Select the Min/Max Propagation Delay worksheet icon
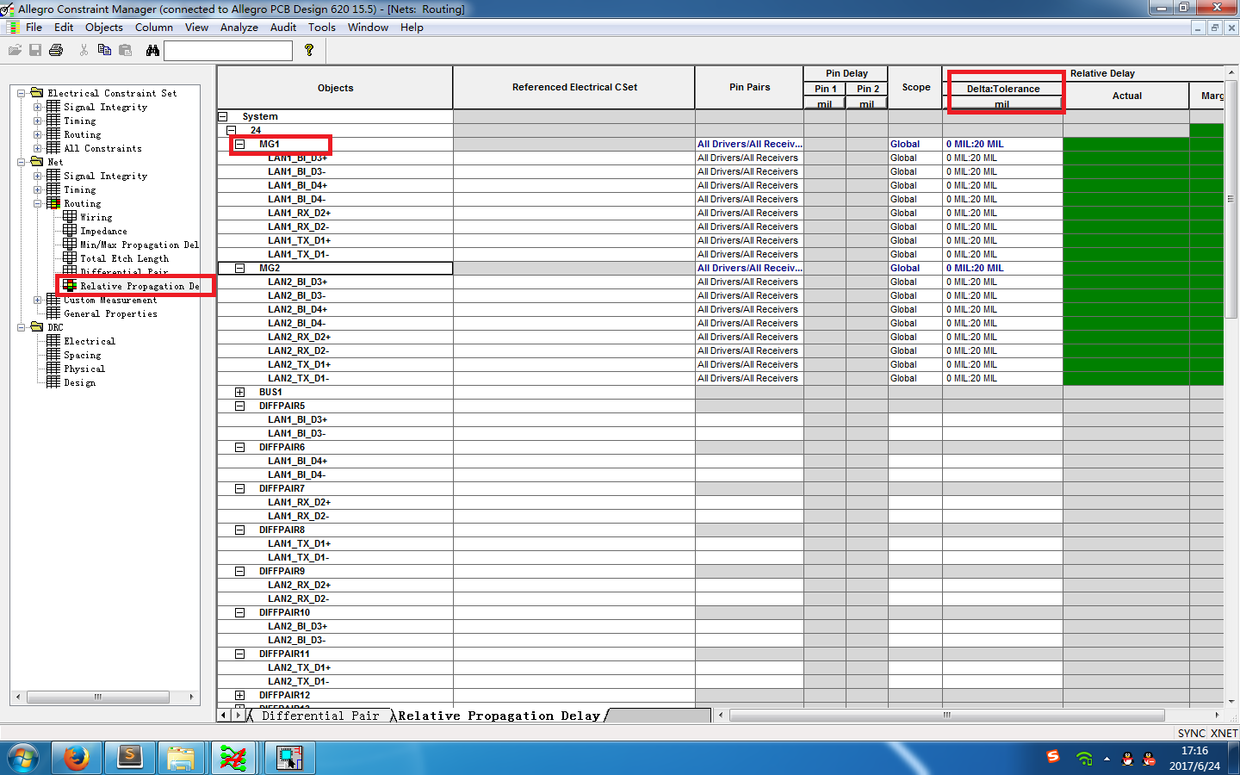The width and height of the screenshot is (1240, 775). (70, 244)
